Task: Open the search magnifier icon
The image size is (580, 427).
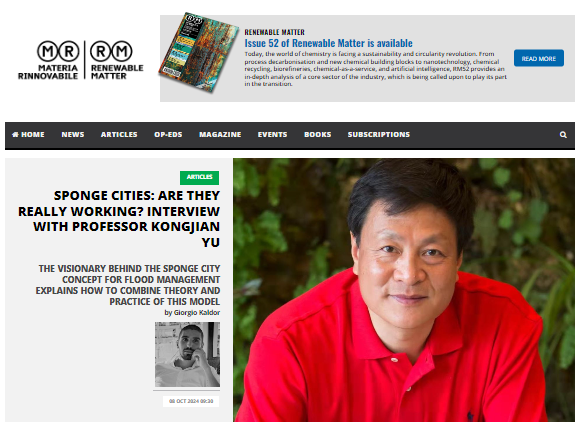Action: pyautogui.click(x=563, y=135)
